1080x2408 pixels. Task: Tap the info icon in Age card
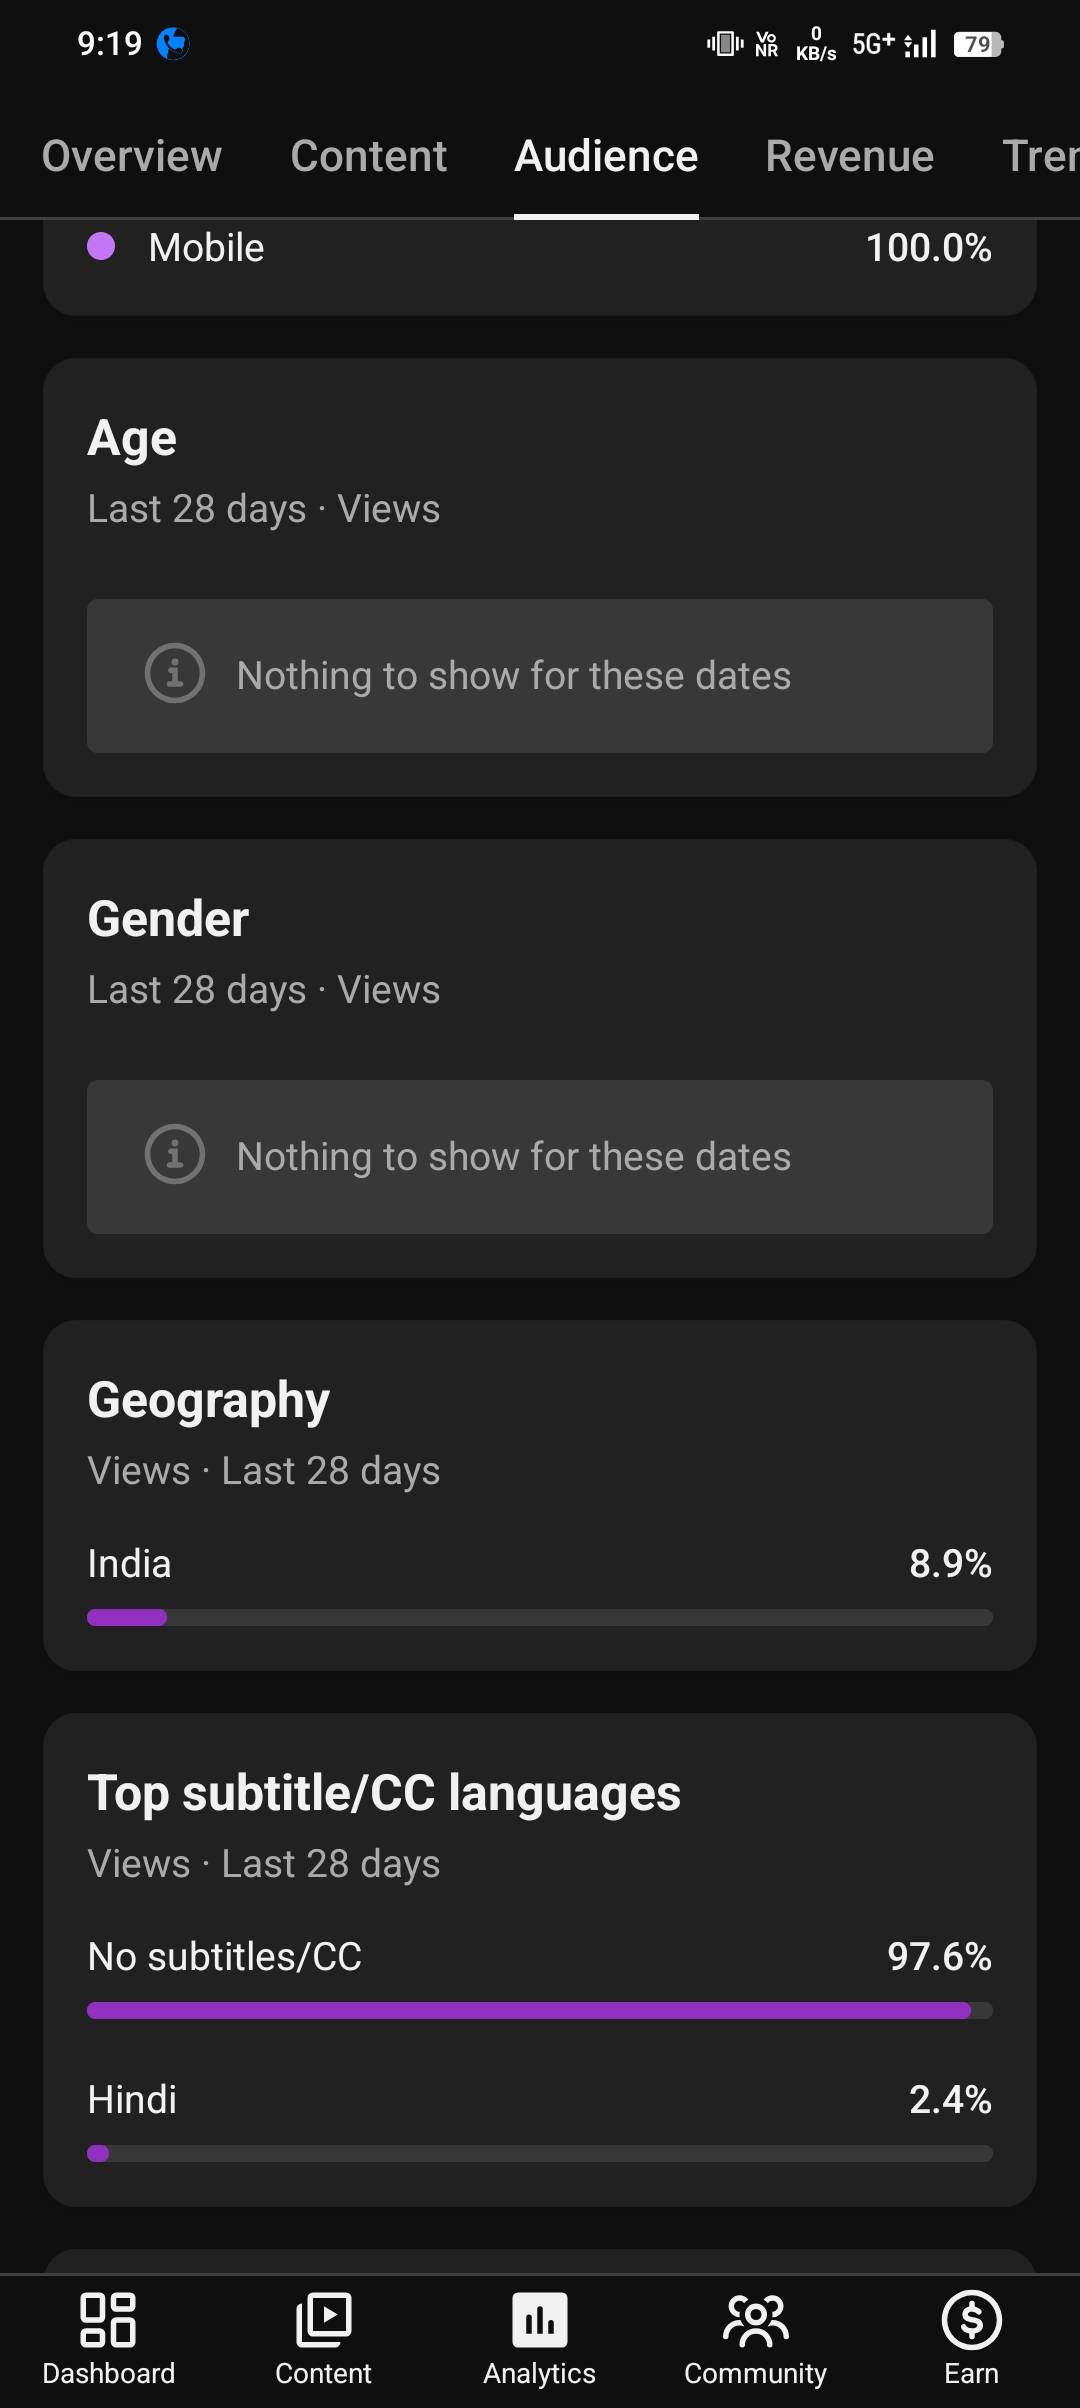click(175, 673)
